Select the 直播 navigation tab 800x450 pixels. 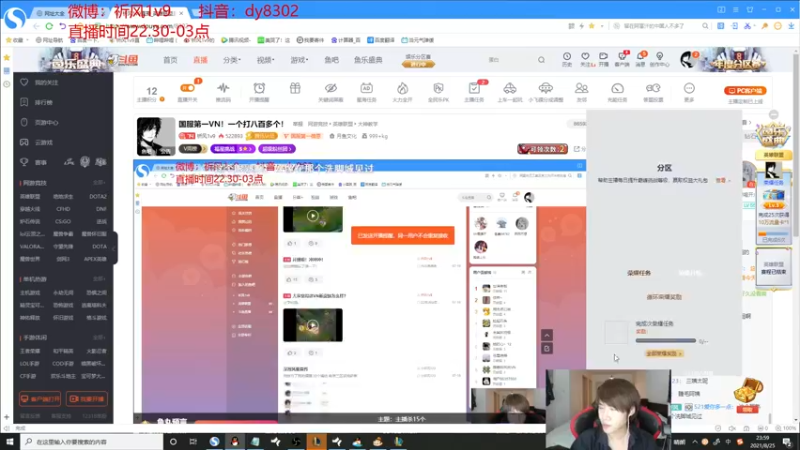(x=200, y=60)
